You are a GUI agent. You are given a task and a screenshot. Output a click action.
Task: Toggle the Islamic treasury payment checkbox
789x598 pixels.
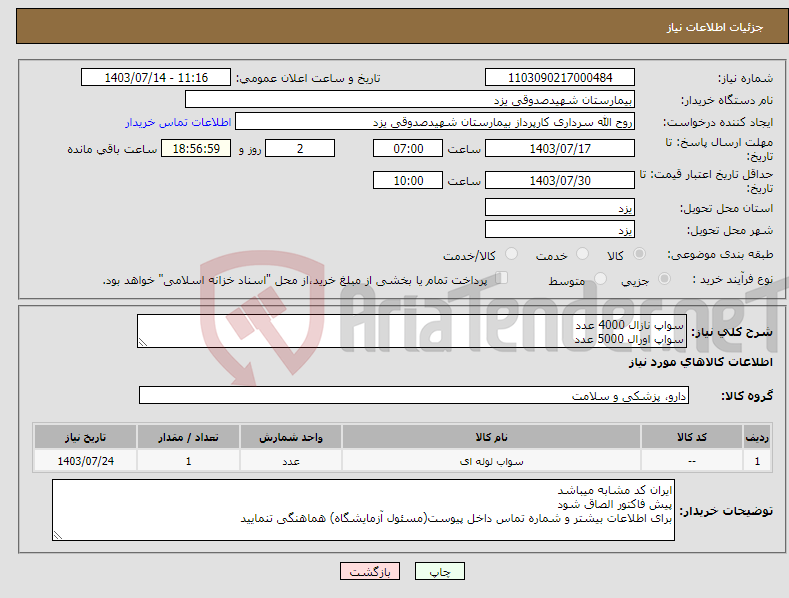[502, 278]
